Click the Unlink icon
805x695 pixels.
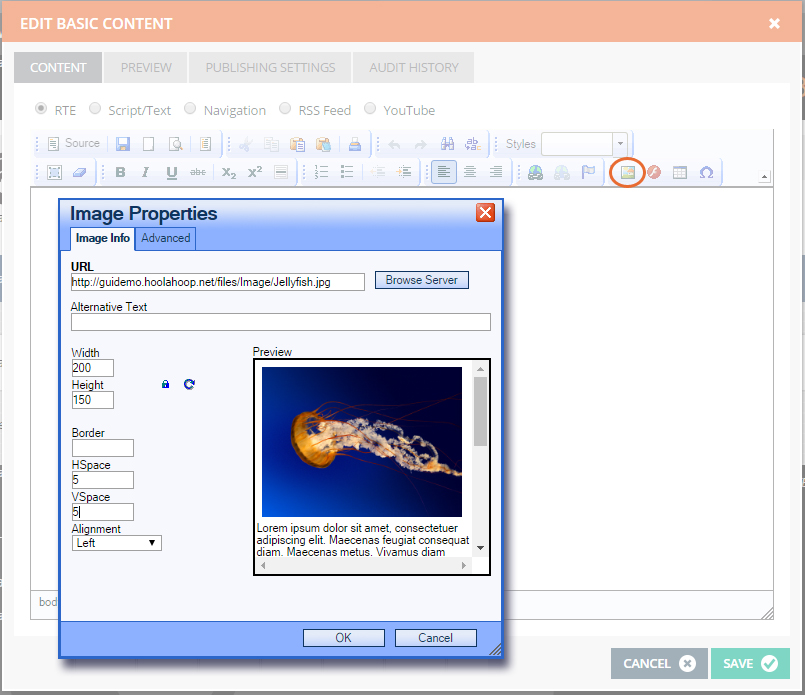coord(562,172)
